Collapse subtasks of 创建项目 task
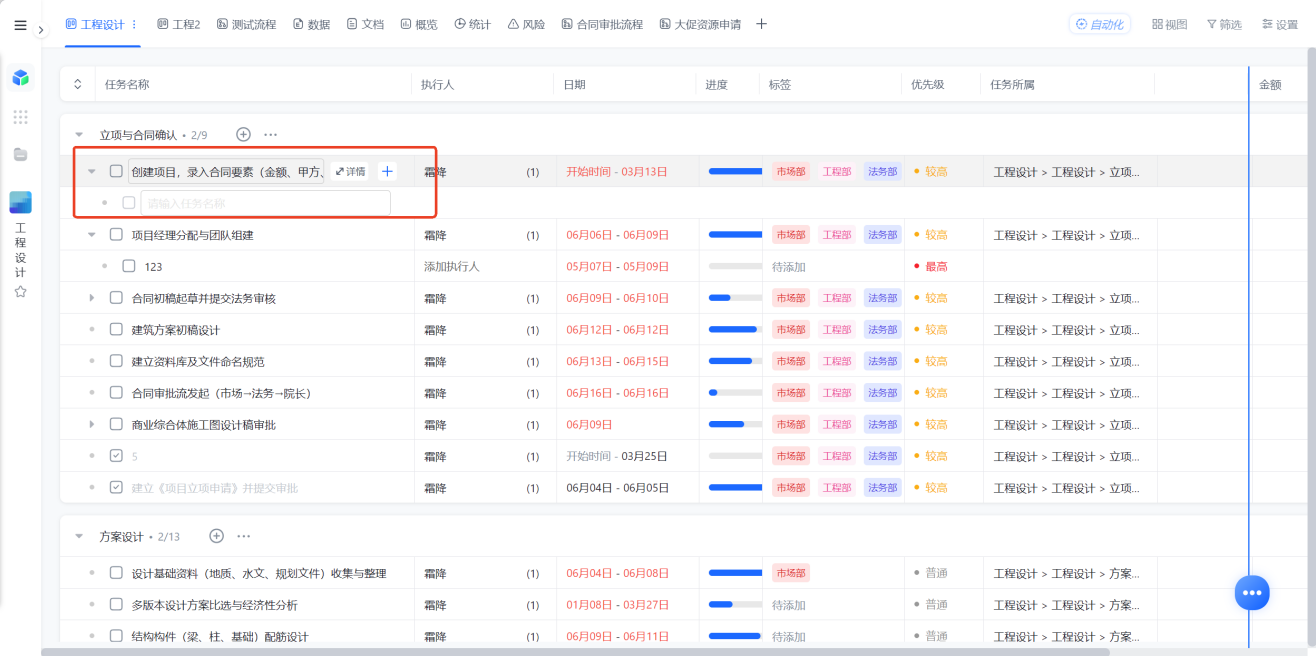The width and height of the screenshot is (1316, 656). (92, 172)
